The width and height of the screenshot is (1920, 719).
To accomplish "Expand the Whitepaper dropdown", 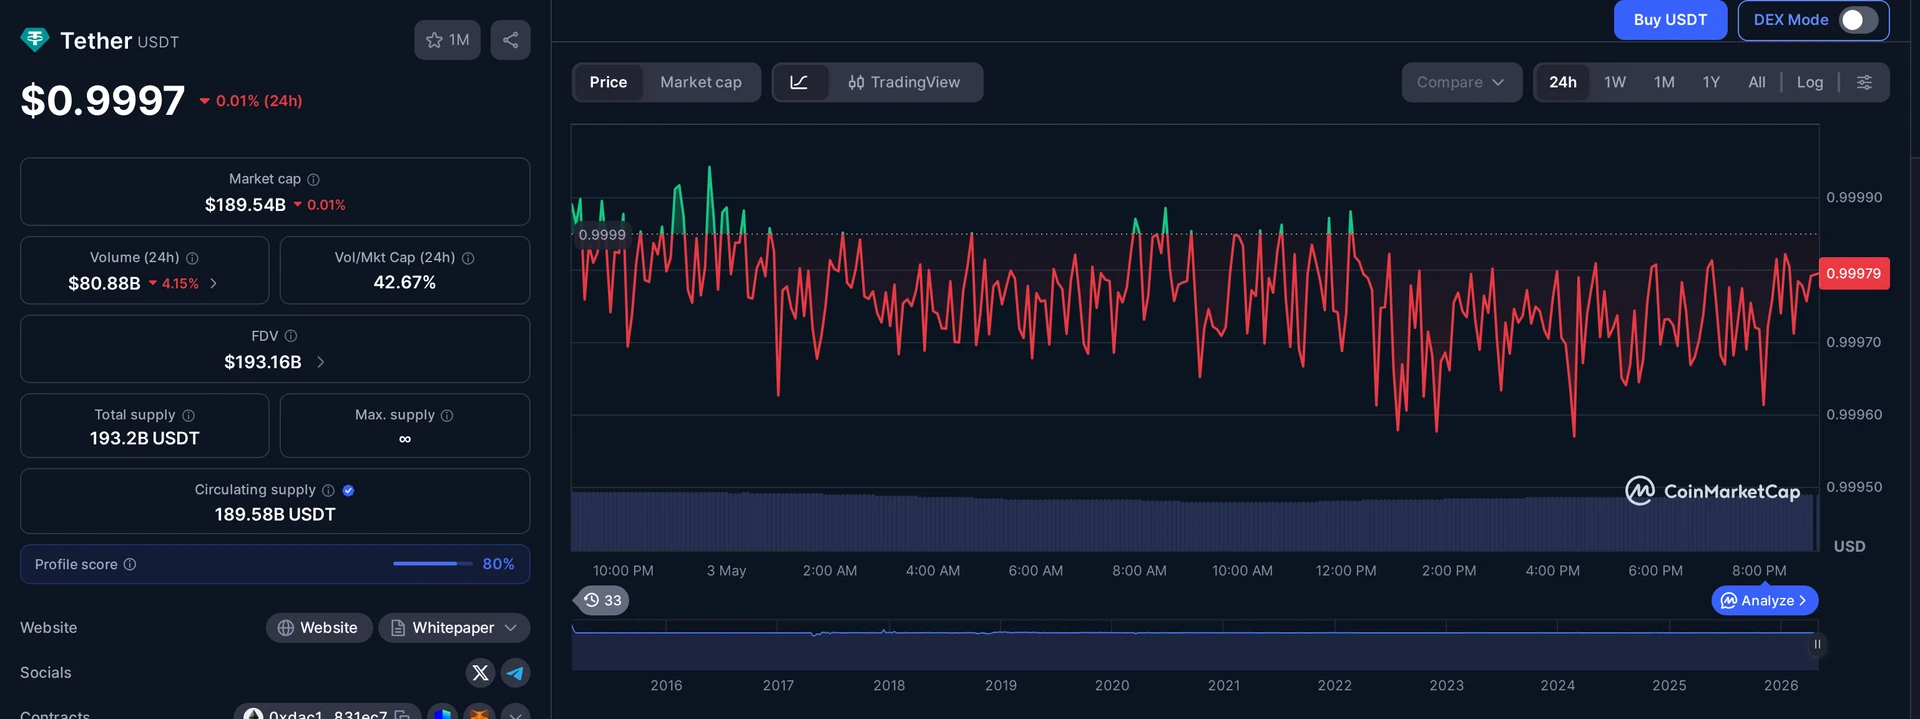I will tap(454, 628).
